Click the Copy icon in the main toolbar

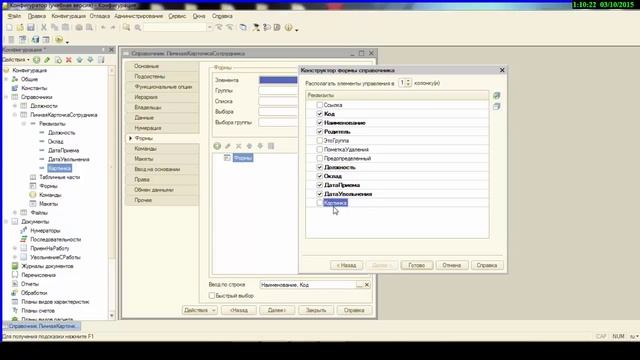(x=54, y=27)
